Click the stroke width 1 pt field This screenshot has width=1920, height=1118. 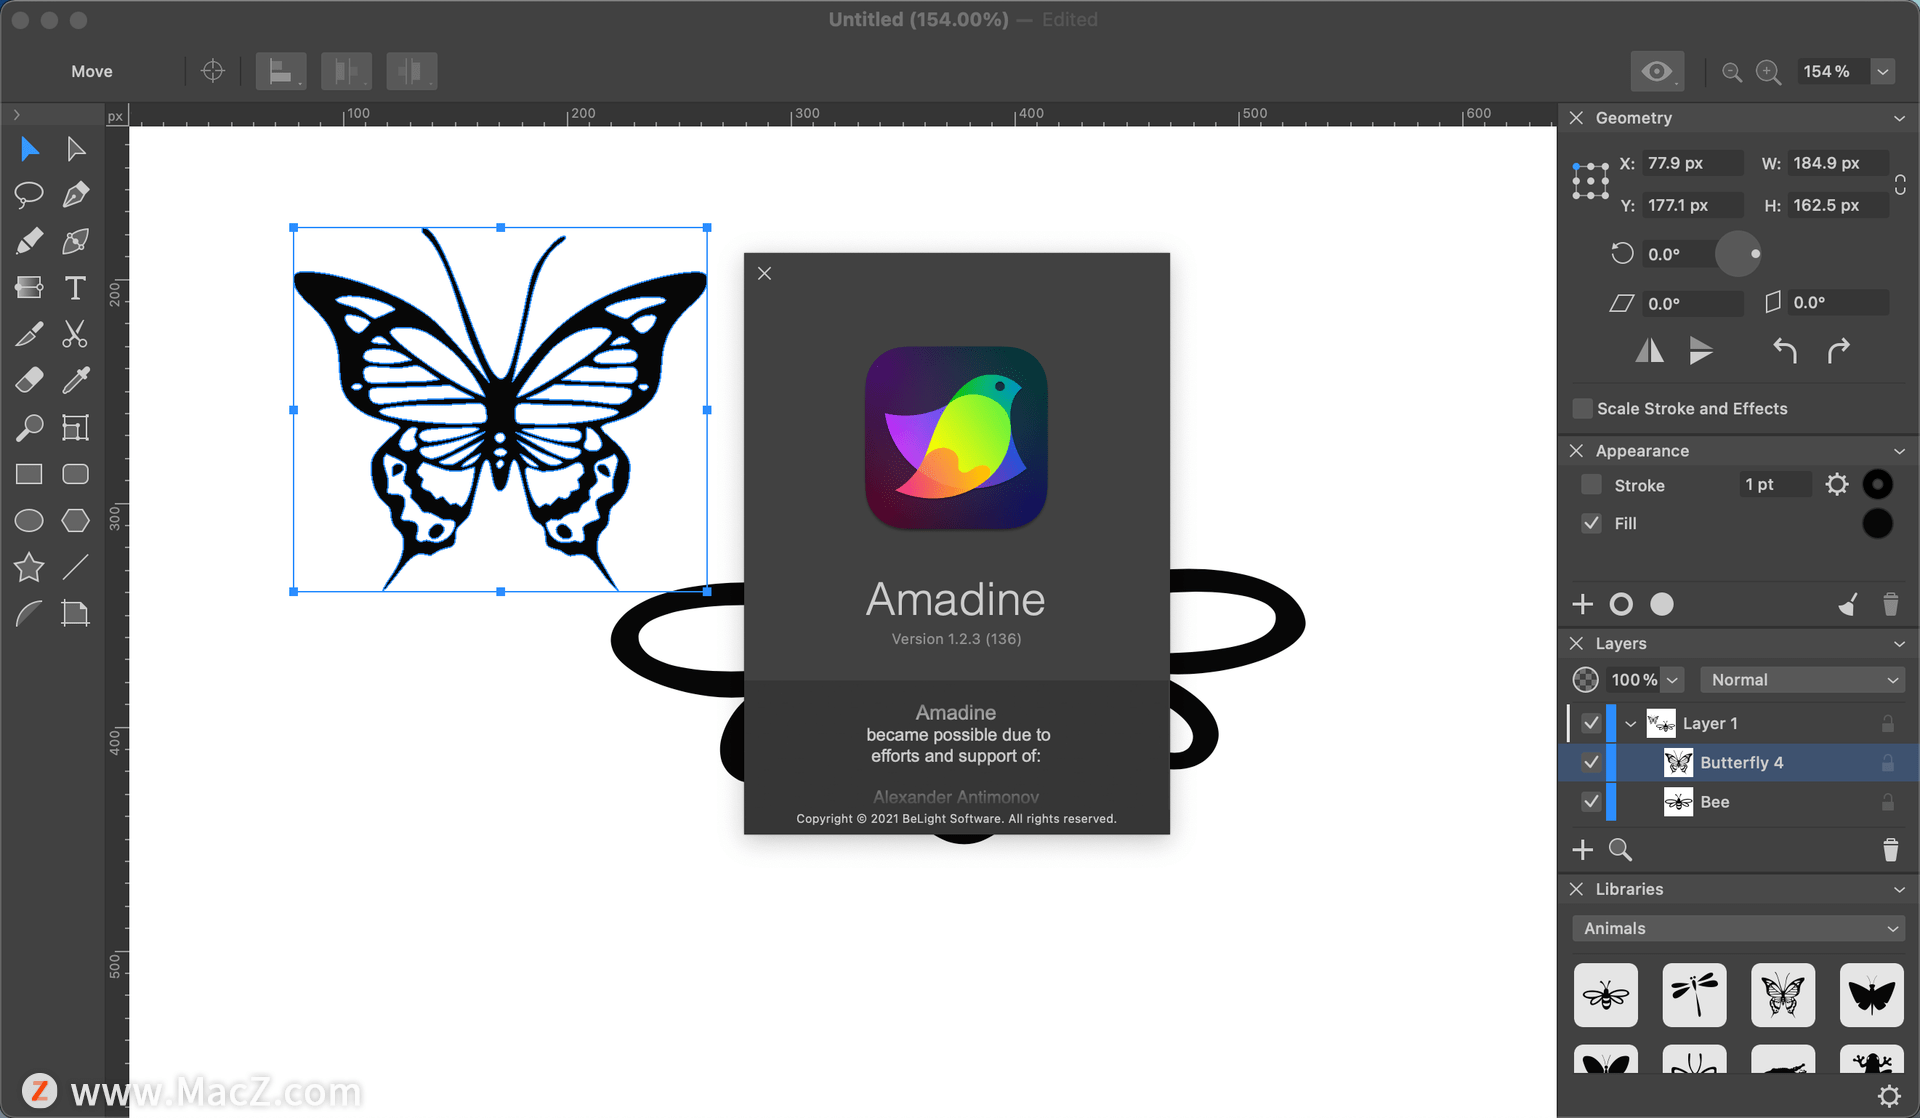(x=1775, y=485)
